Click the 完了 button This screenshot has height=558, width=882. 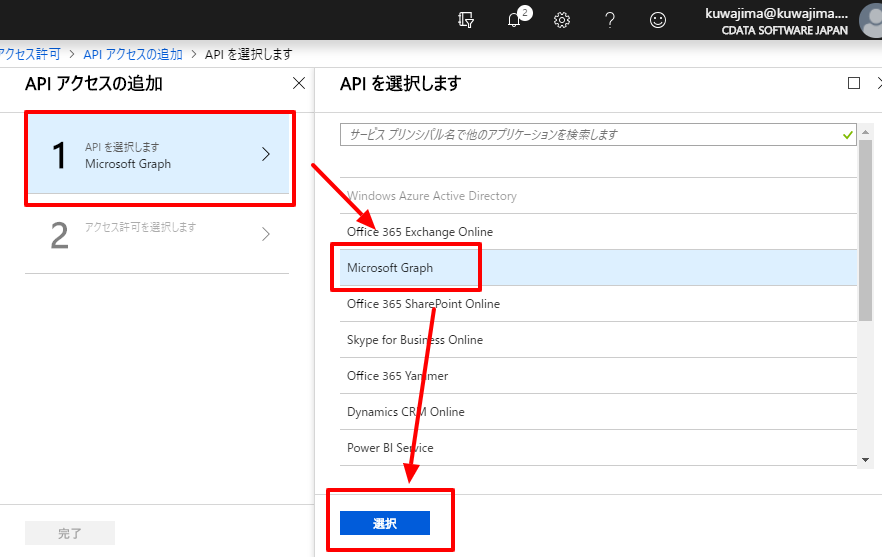click(x=70, y=533)
